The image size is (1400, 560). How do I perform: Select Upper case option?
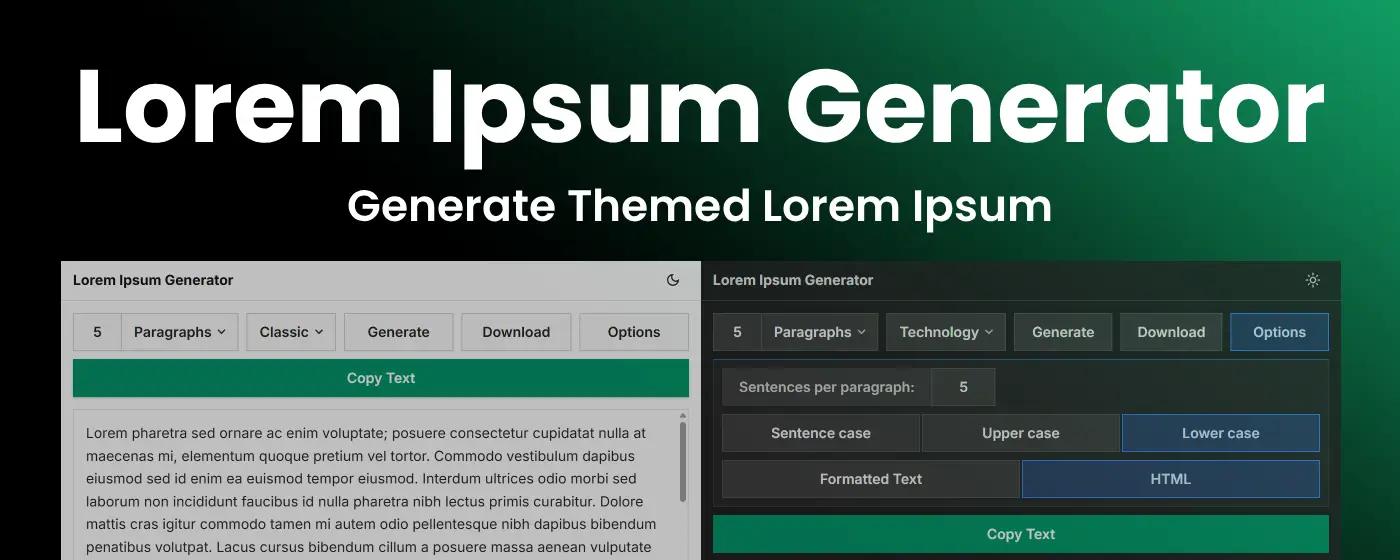(1021, 433)
